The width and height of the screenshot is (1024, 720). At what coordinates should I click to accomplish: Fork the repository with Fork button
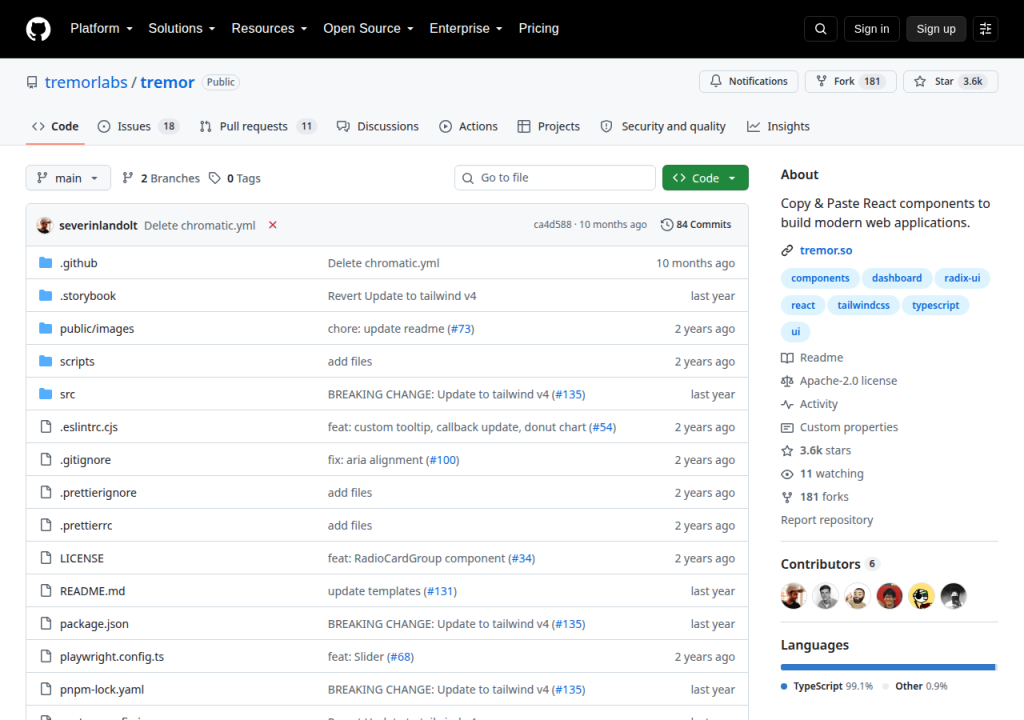(x=850, y=82)
